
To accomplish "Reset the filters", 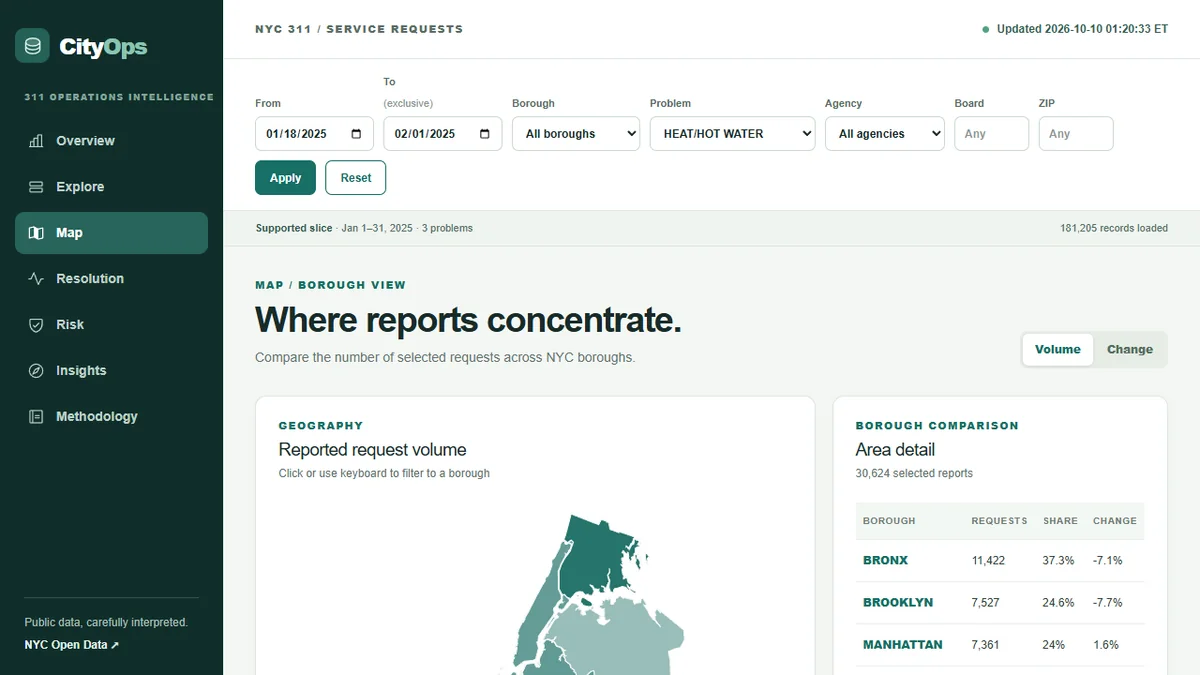I will click(356, 178).
